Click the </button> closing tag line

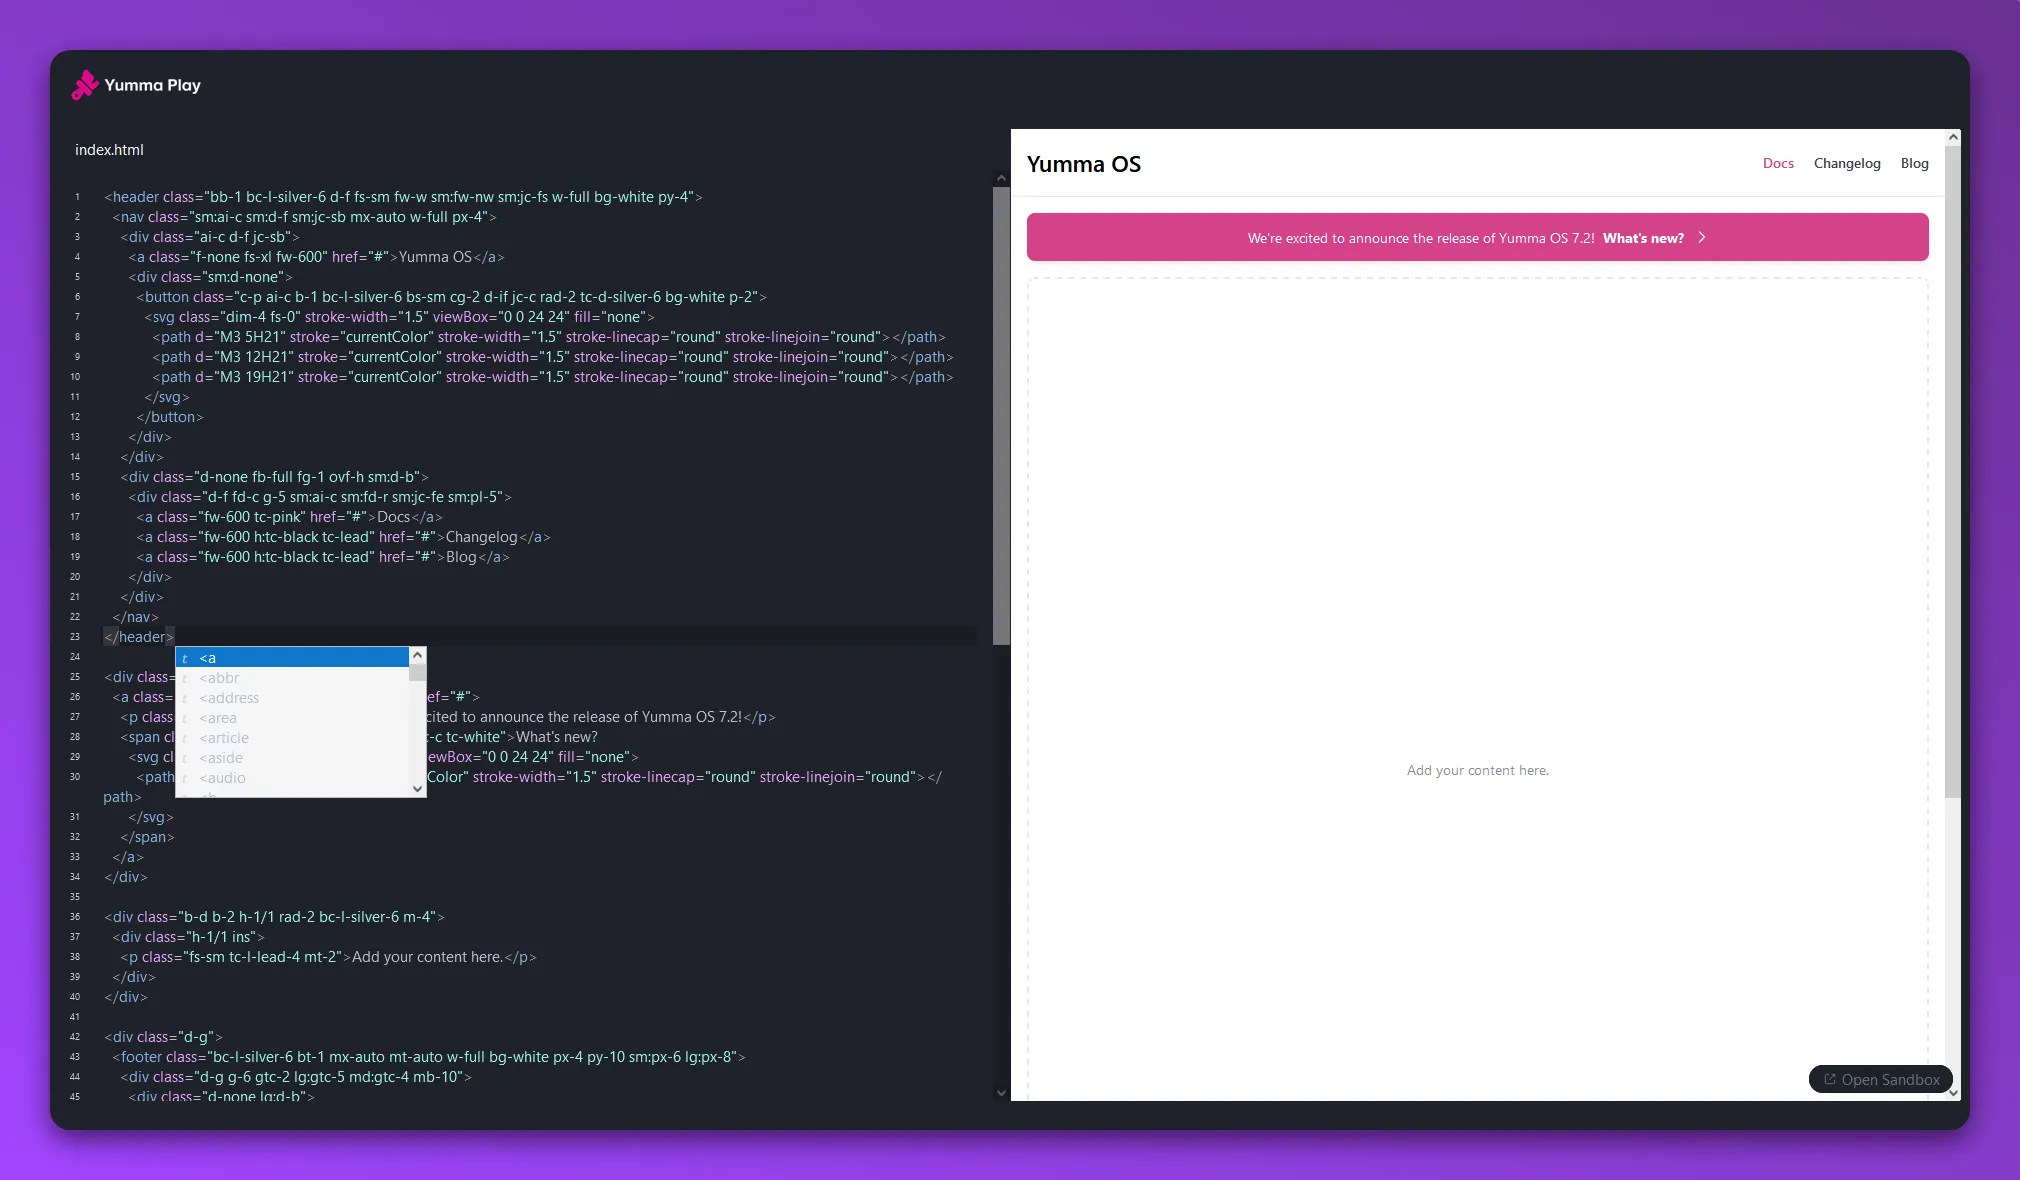click(x=170, y=417)
